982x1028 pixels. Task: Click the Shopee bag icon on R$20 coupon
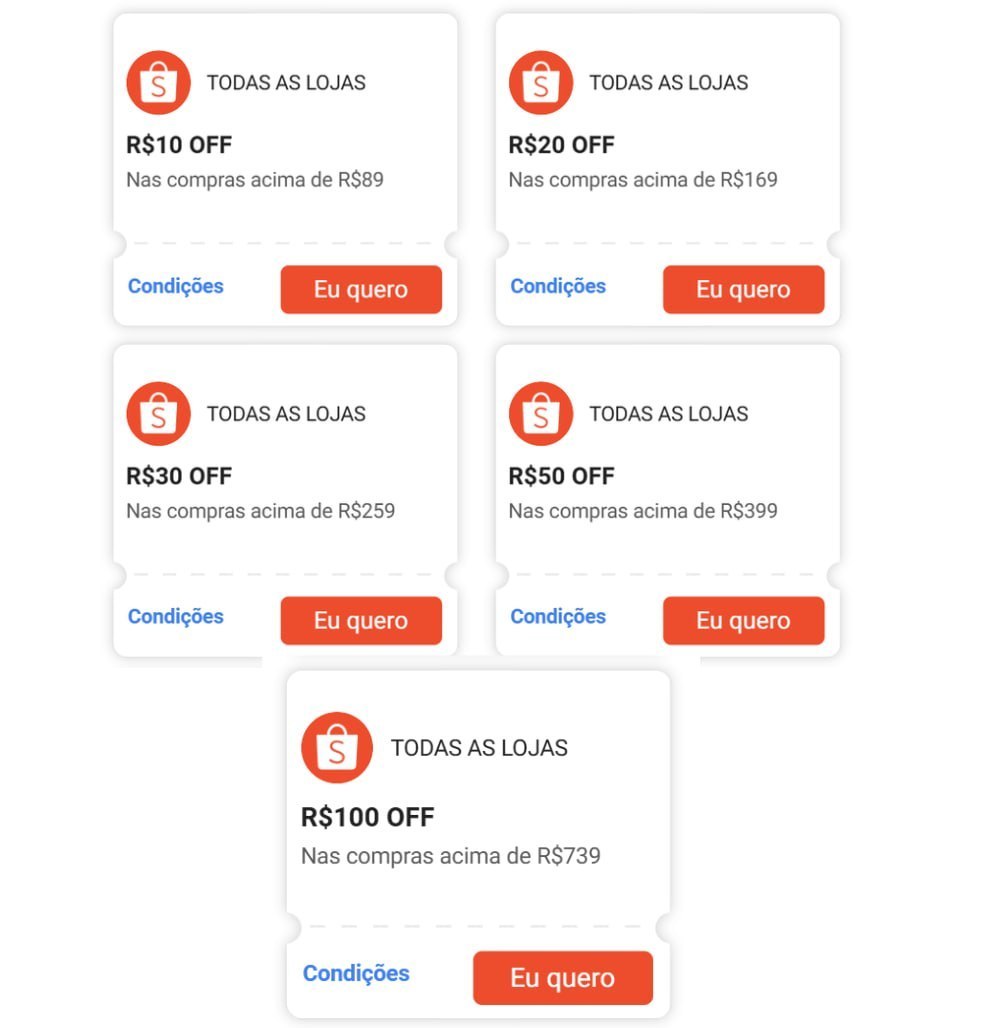coord(541,83)
